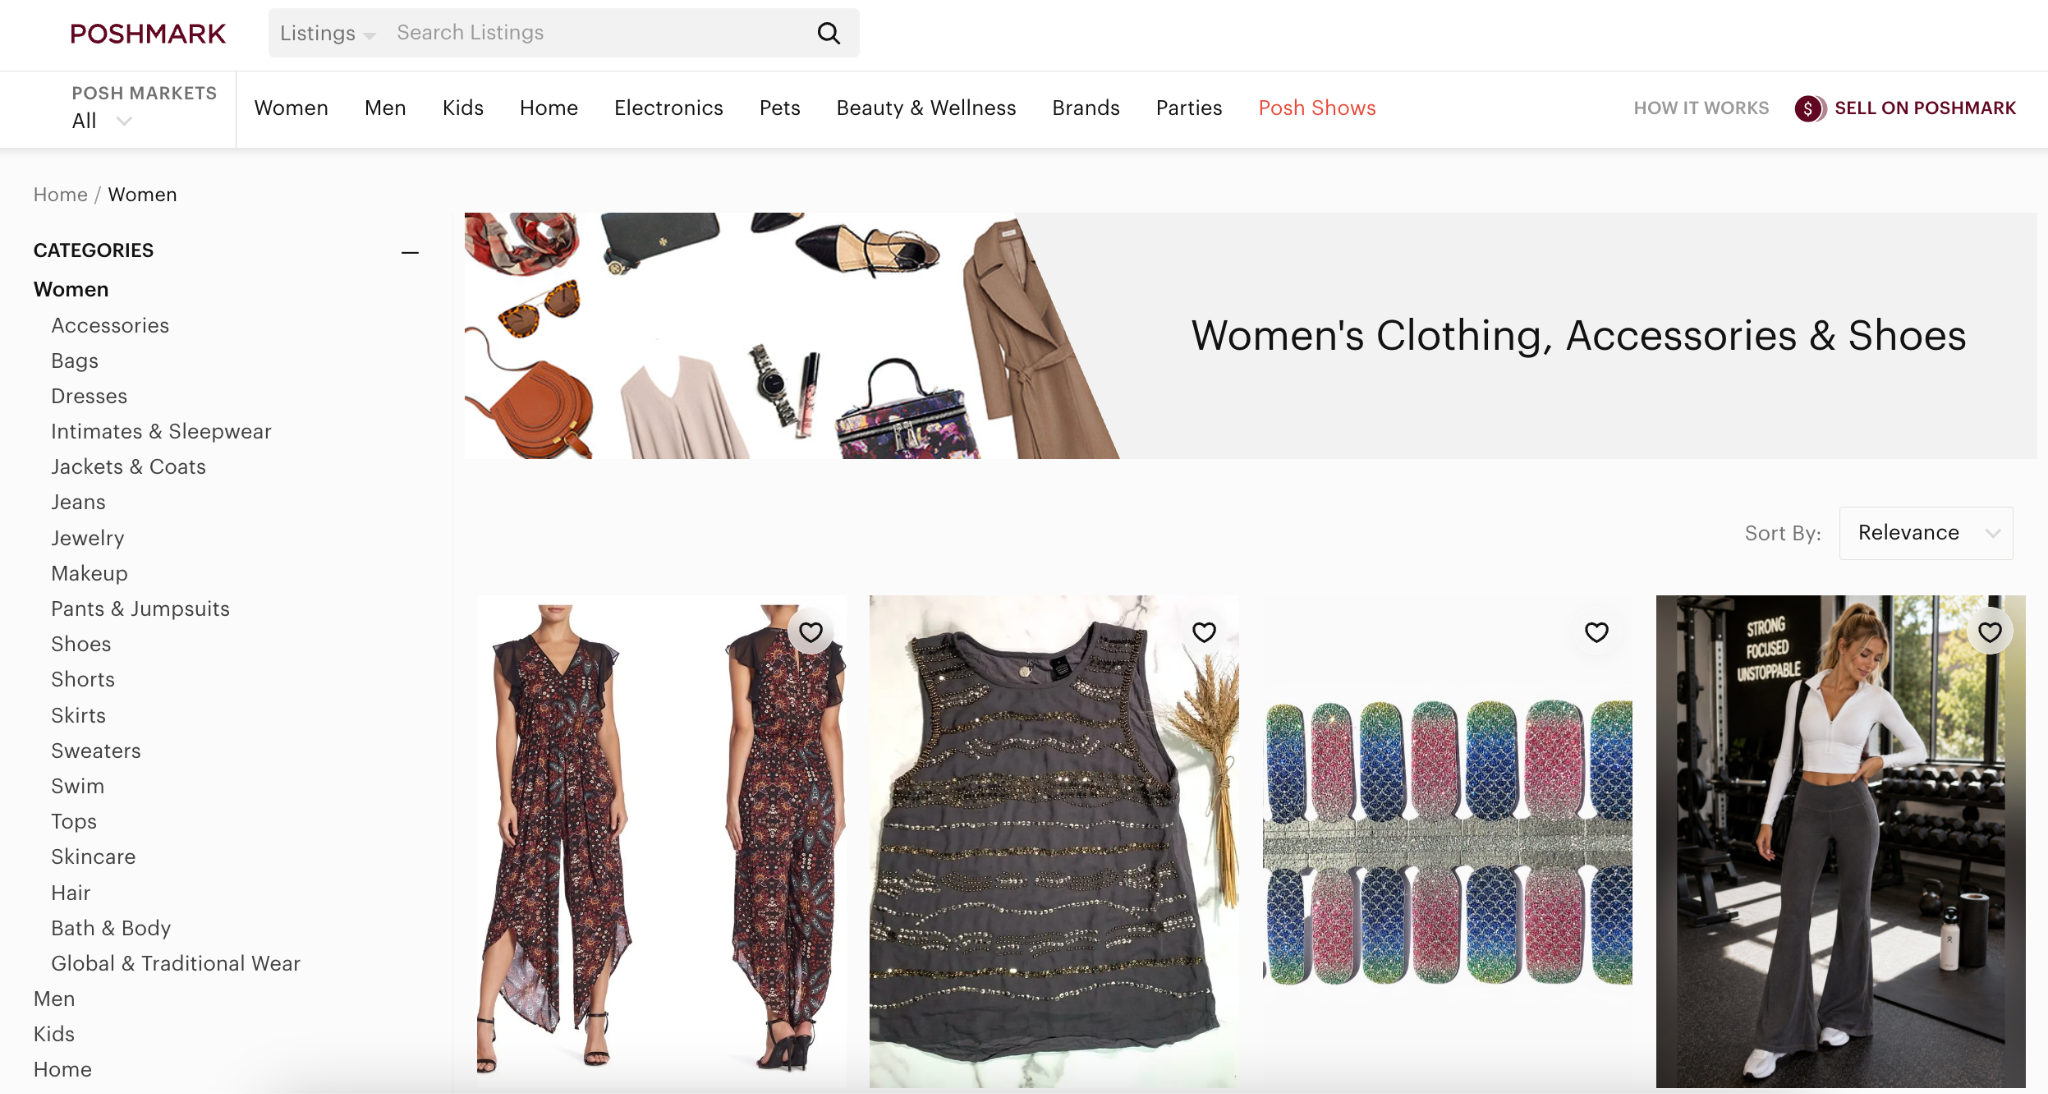Click the How It Works link
The image size is (2048, 1094).
[1701, 108]
